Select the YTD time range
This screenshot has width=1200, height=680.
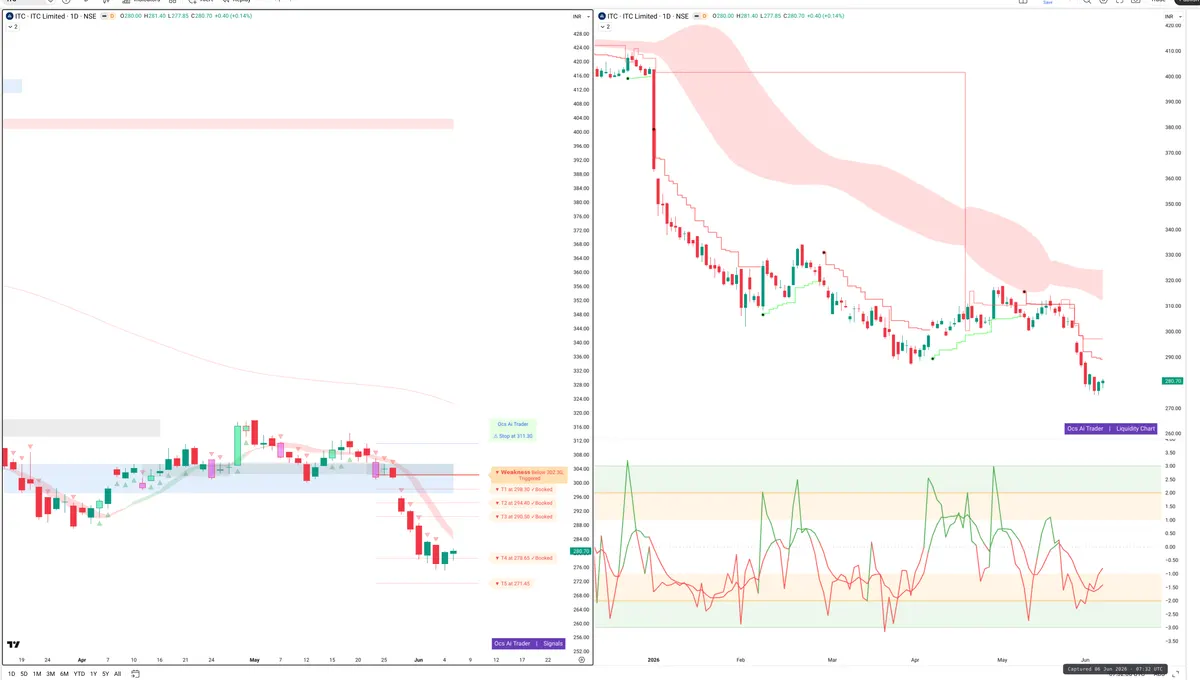click(79, 674)
